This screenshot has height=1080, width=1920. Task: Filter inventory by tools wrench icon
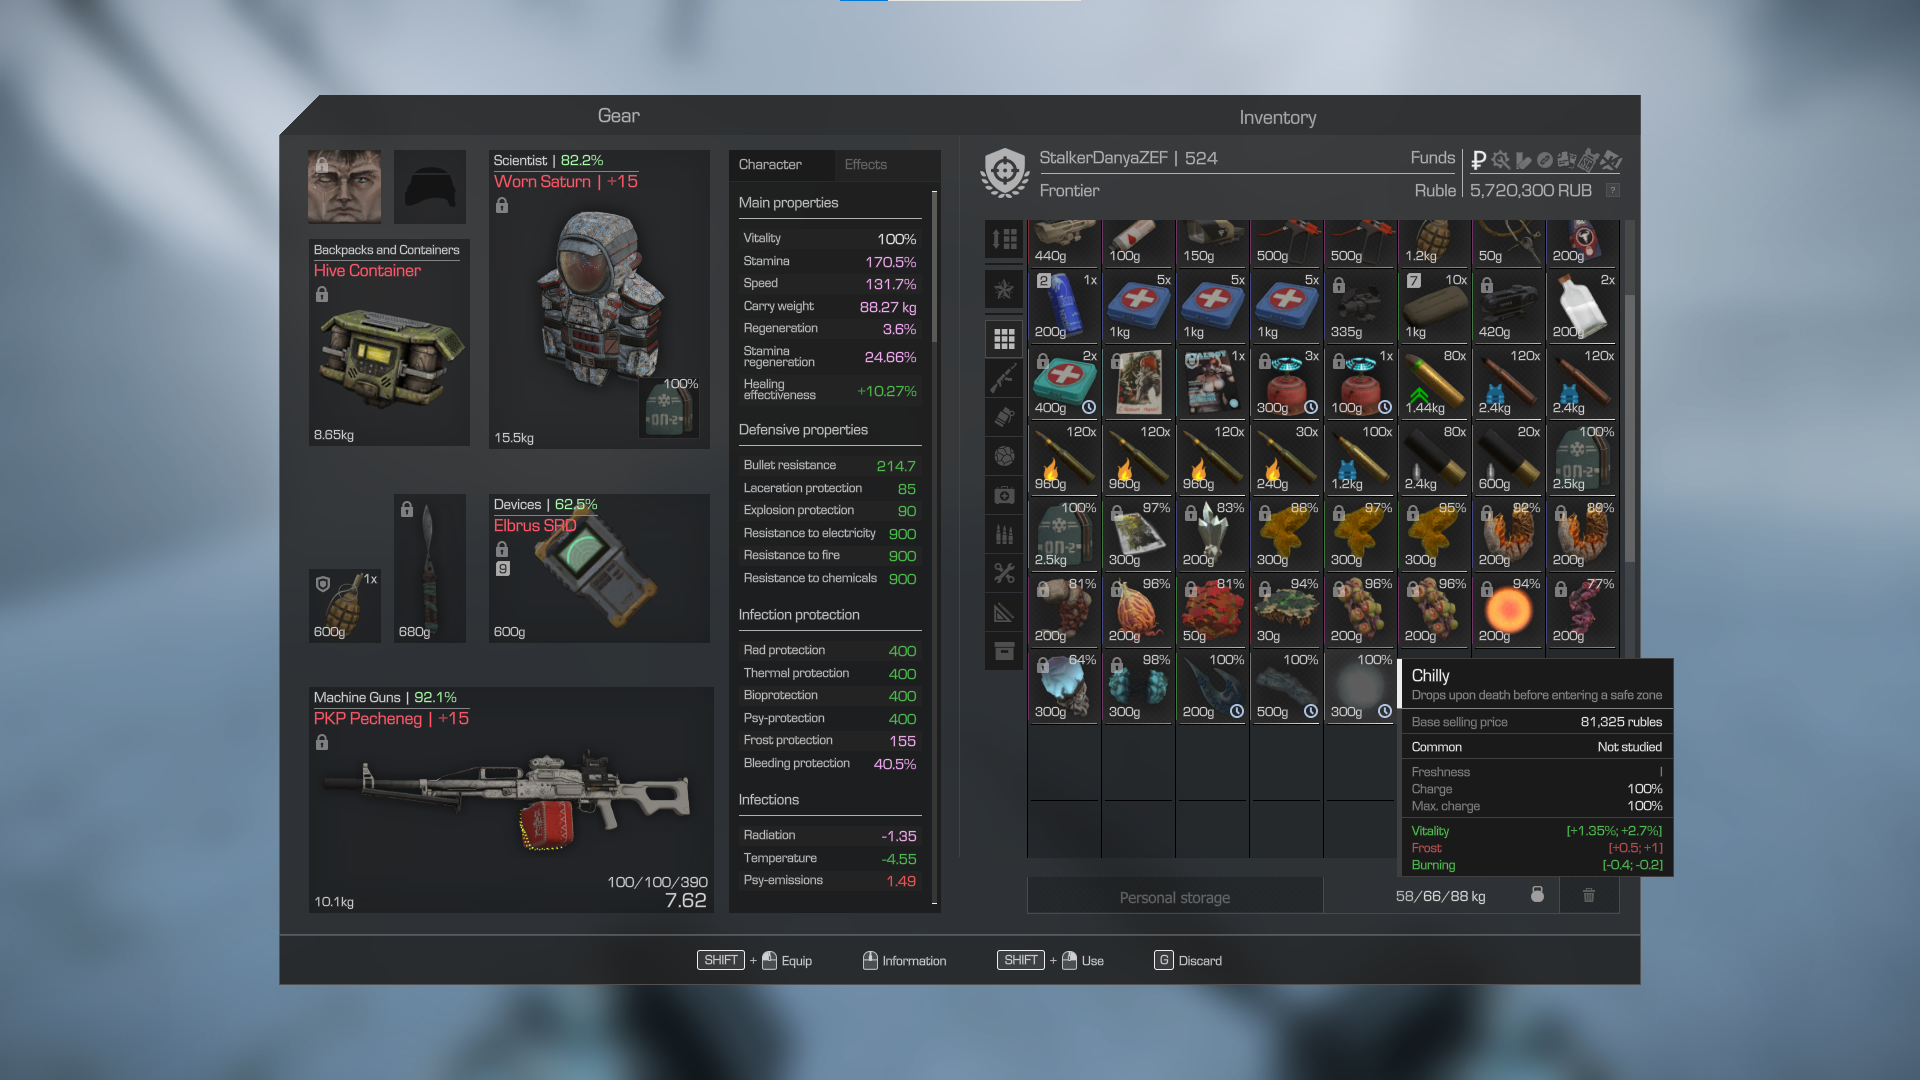click(1004, 573)
